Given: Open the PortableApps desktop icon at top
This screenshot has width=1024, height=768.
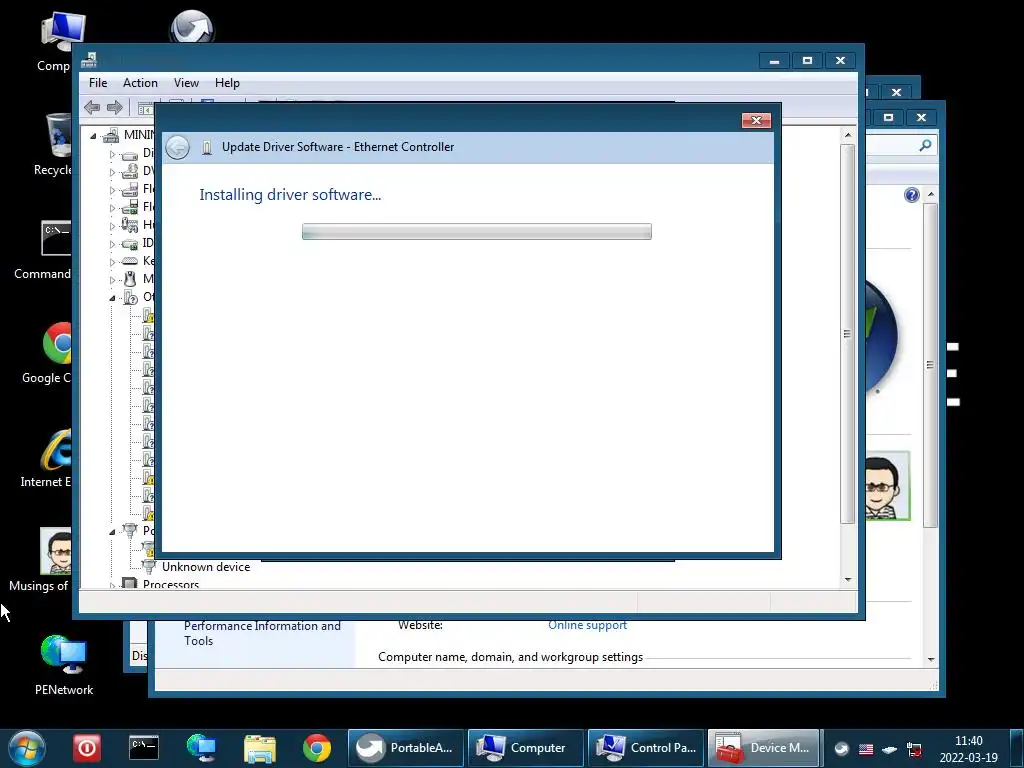Looking at the screenshot, I should click(x=192, y=27).
